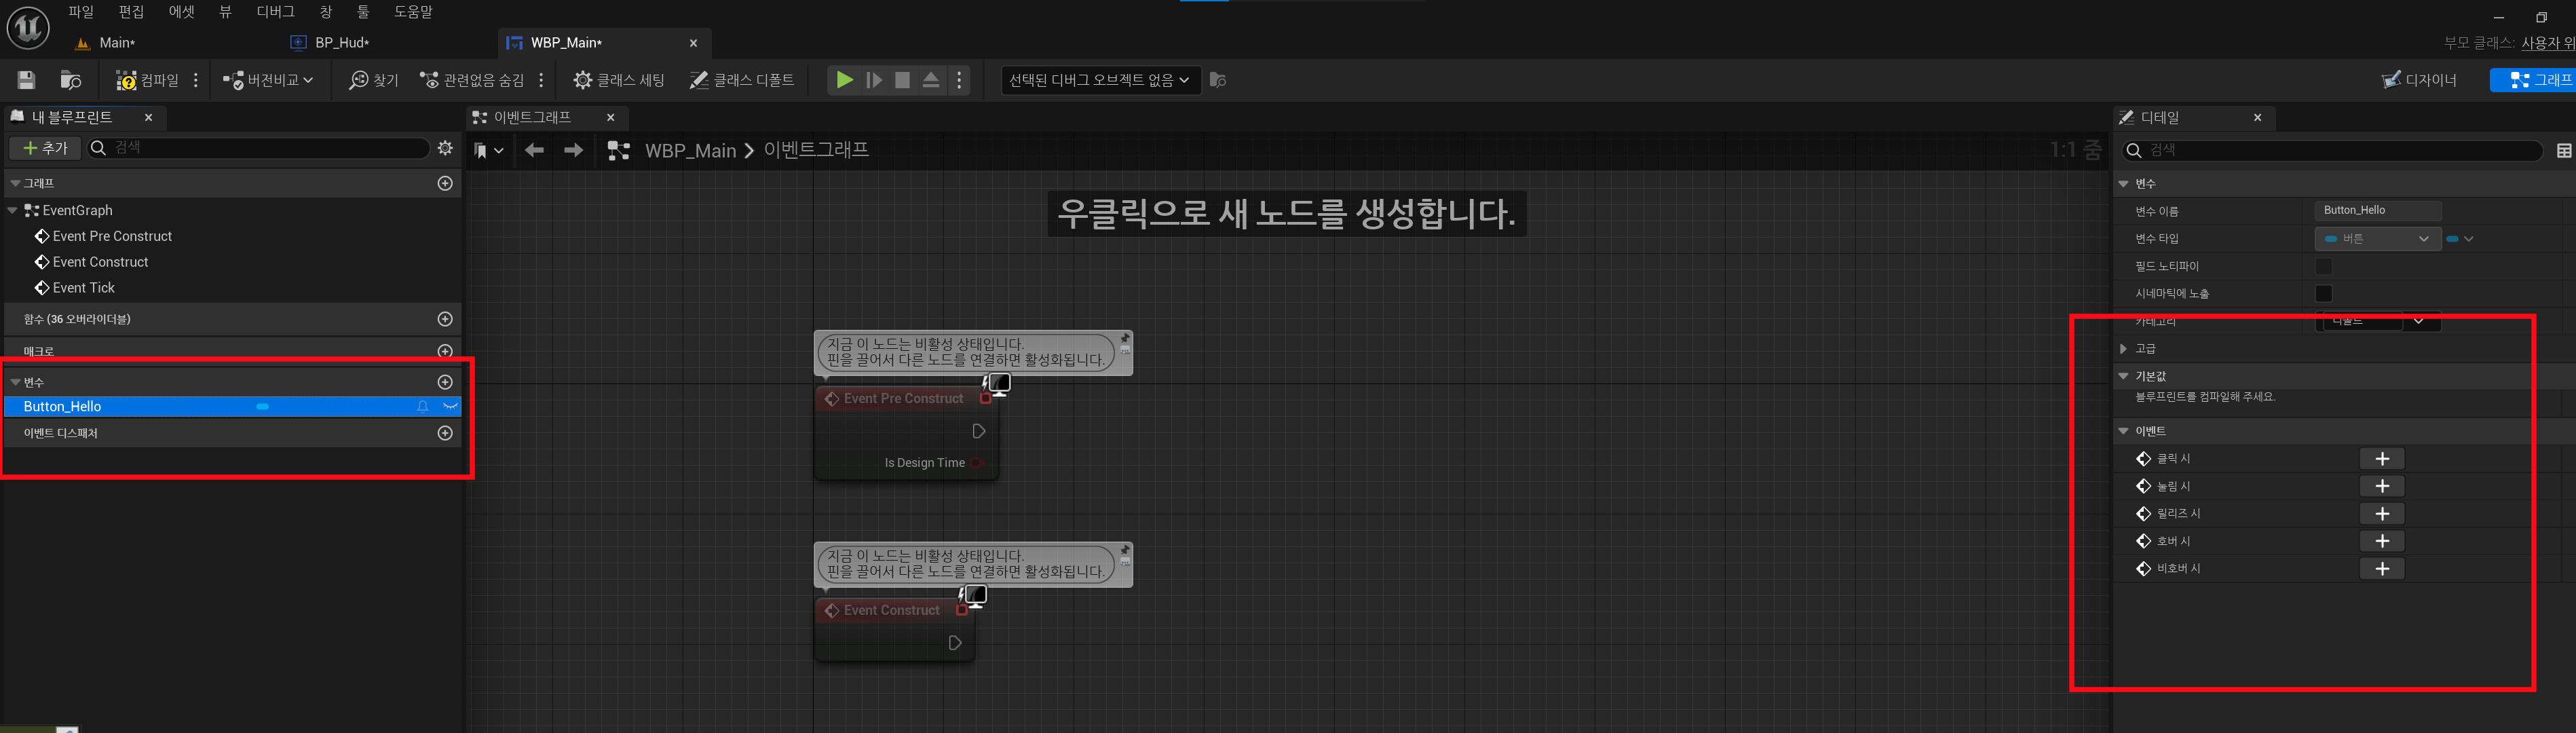
Task: Toggle Button_Hello variable visibility eye icon
Action: coord(450,406)
